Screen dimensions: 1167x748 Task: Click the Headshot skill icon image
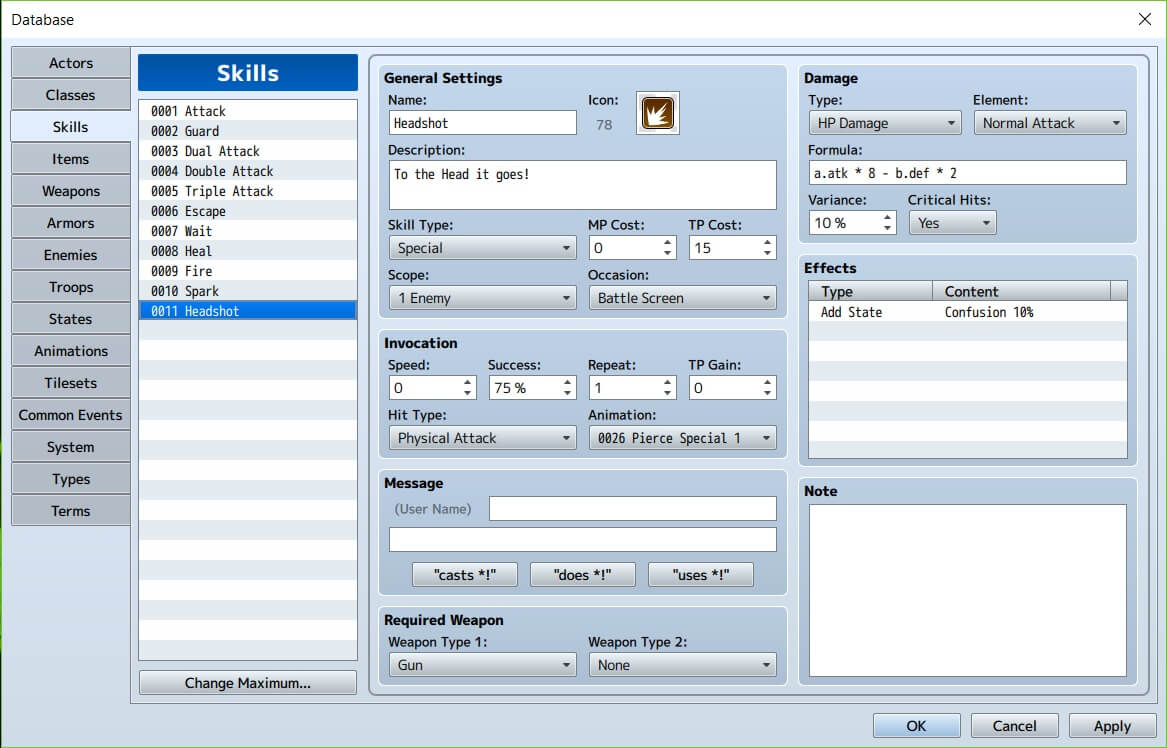point(658,113)
